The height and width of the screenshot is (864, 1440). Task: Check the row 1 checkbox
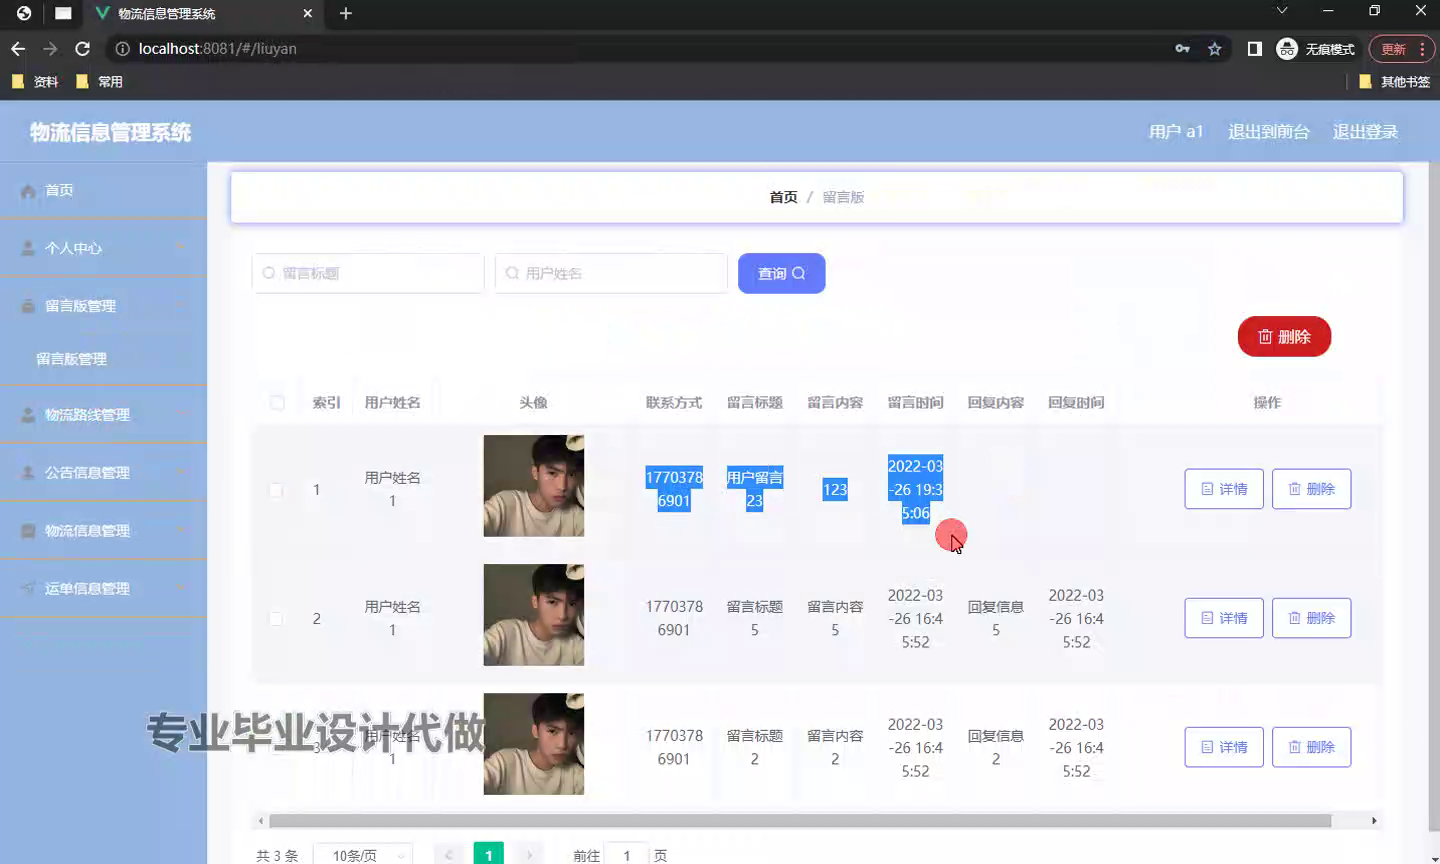tap(276, 490)
